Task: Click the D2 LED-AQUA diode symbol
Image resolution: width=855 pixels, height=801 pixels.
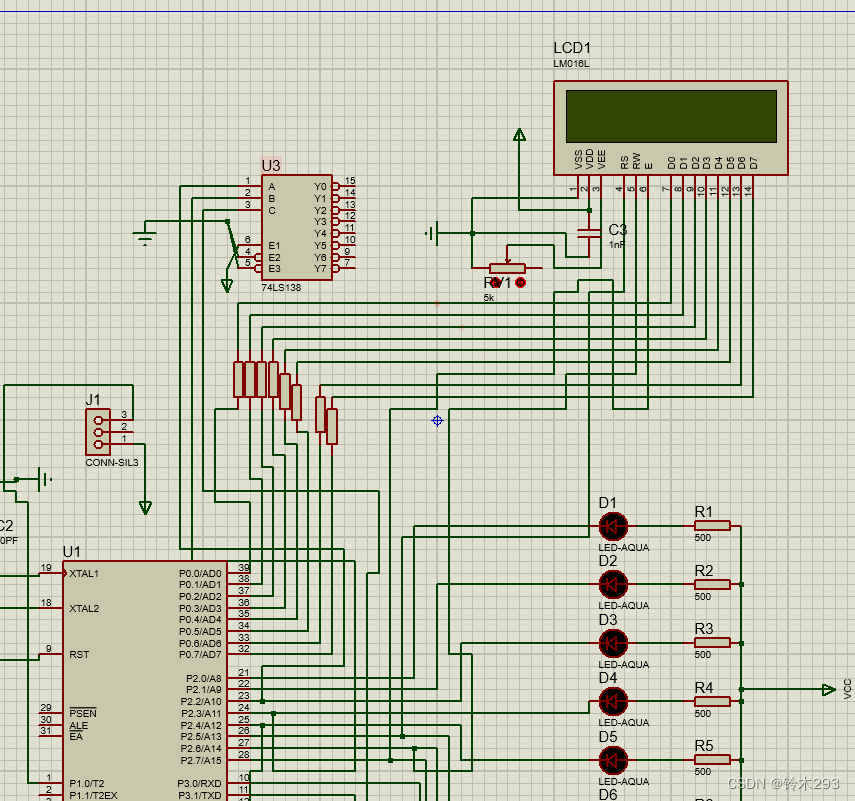Action: point(613,585)
